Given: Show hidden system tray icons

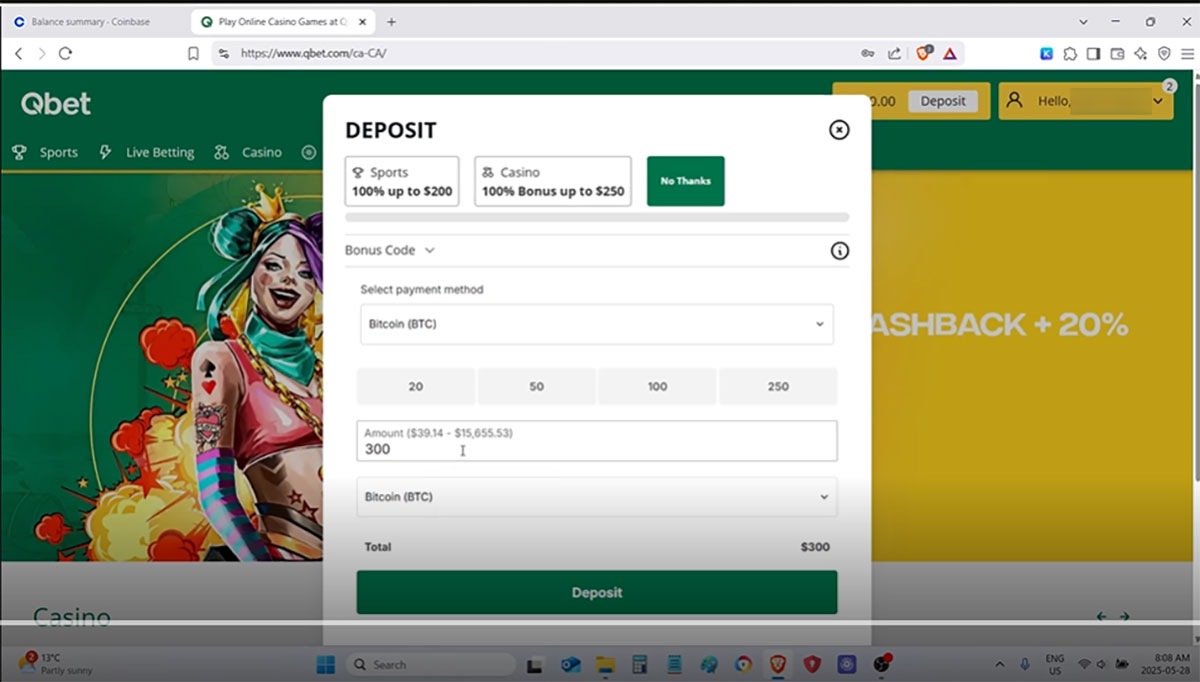Looking at the screenshot, I should point(1000,664).
